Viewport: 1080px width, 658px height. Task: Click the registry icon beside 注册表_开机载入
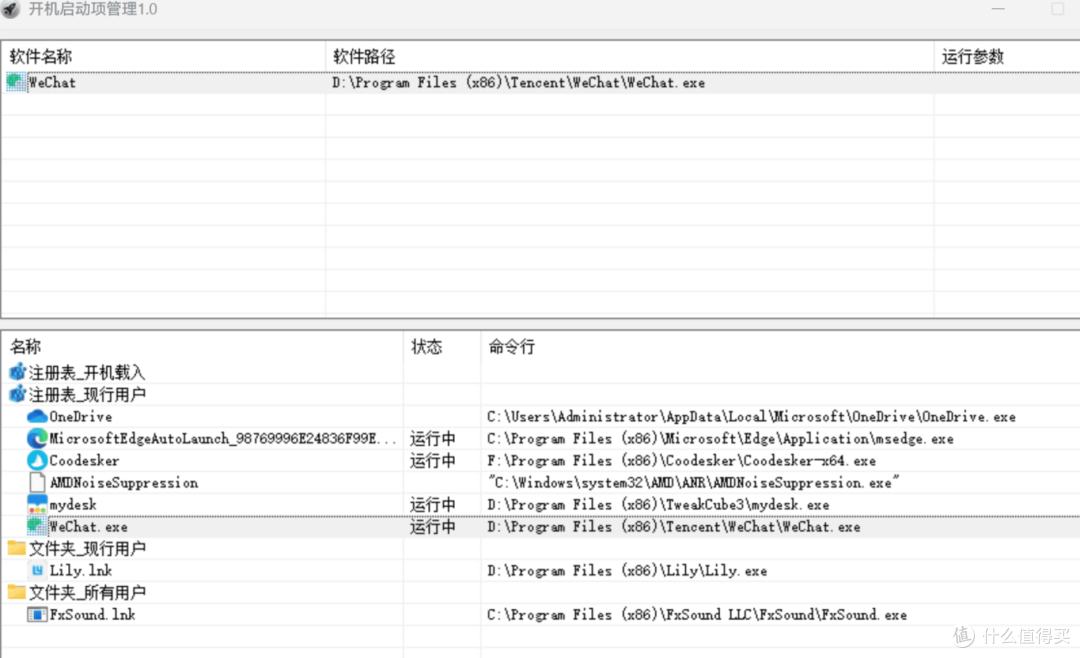[x=17, y=372]
